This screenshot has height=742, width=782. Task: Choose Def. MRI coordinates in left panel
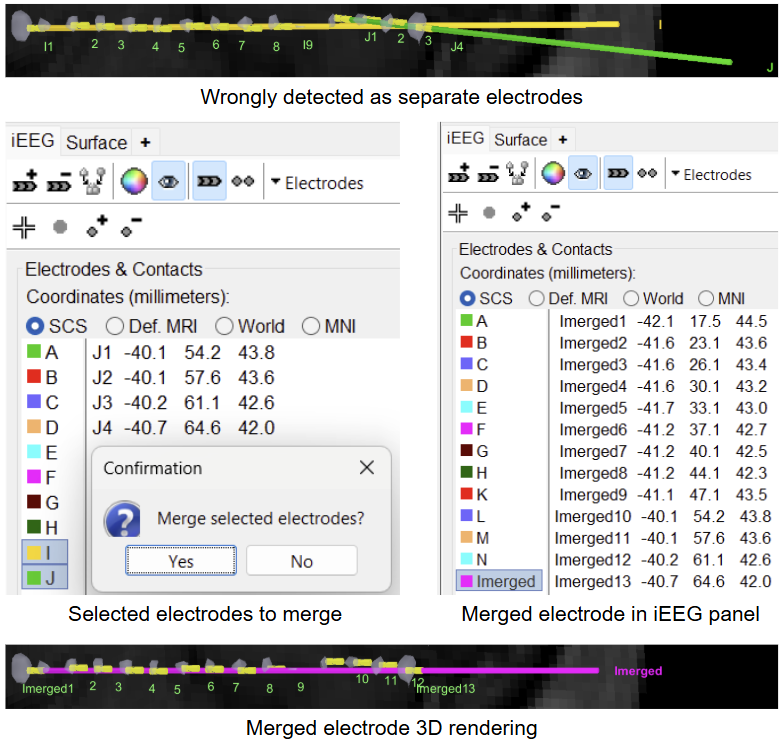click(115, 326)
